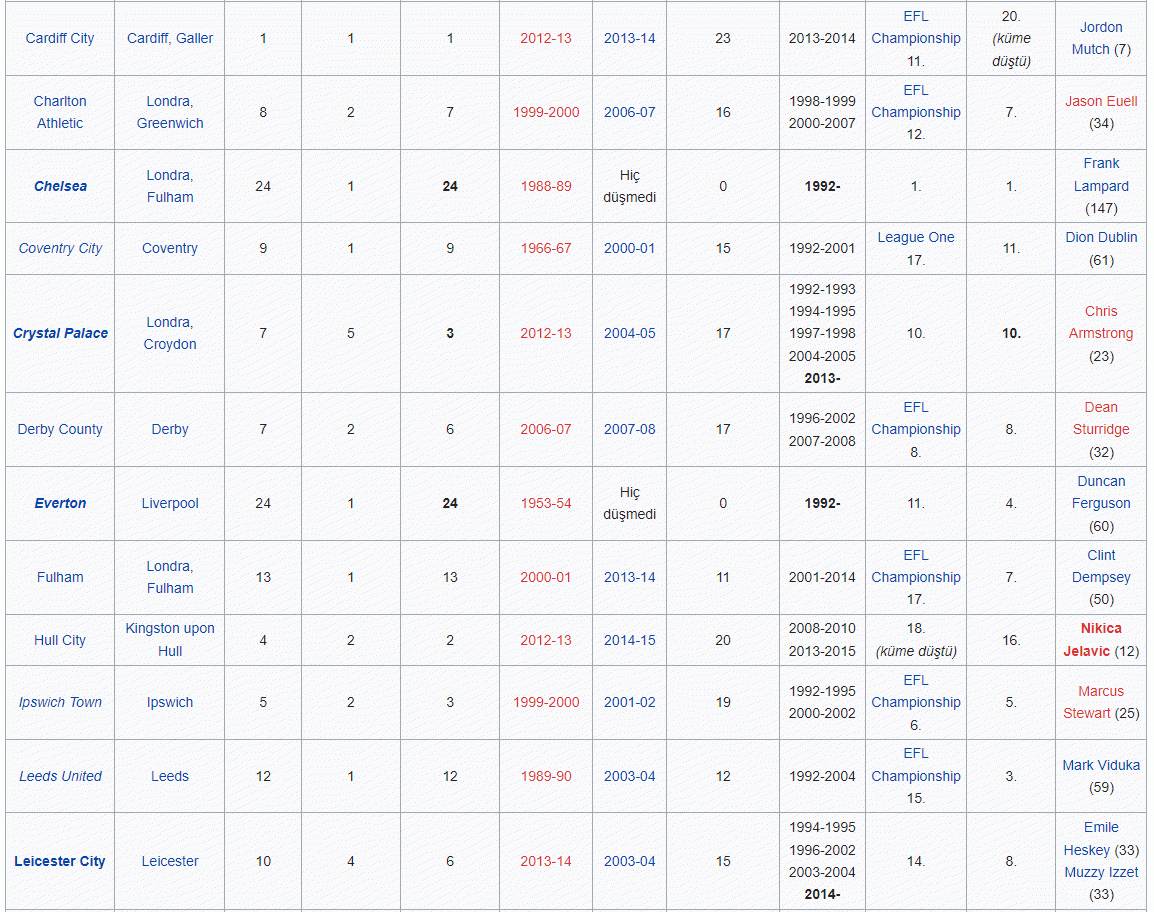Open the Leicester City club link
The image size is (1154, 912).
[x=60, y=861]
